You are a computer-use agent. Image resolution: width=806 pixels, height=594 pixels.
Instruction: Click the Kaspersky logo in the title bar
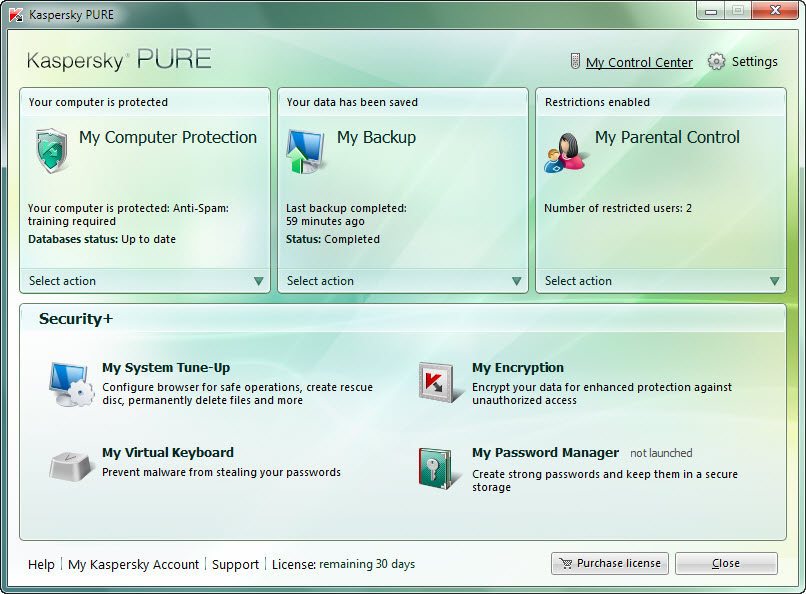pyautogui.click(x=15, y=15)
